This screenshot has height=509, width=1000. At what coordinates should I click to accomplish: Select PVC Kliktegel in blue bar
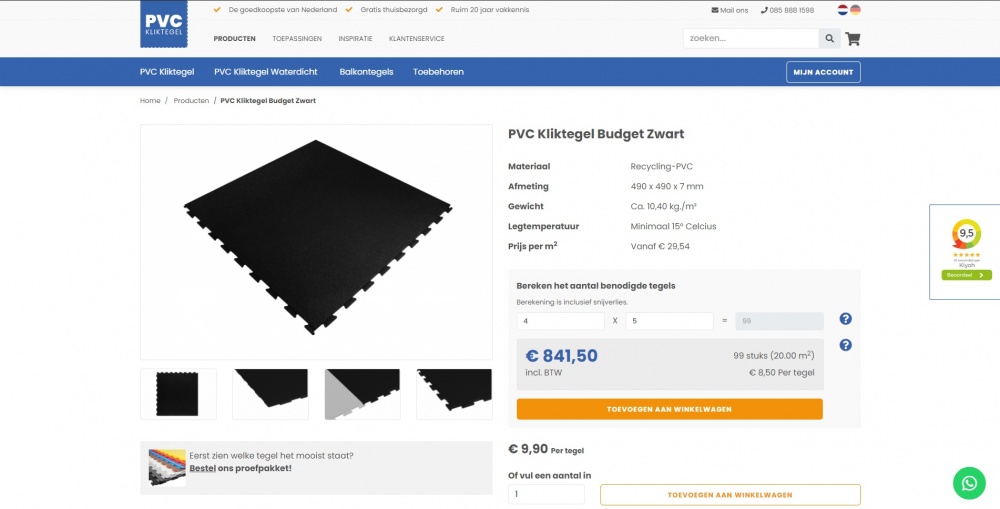(167, 72)
